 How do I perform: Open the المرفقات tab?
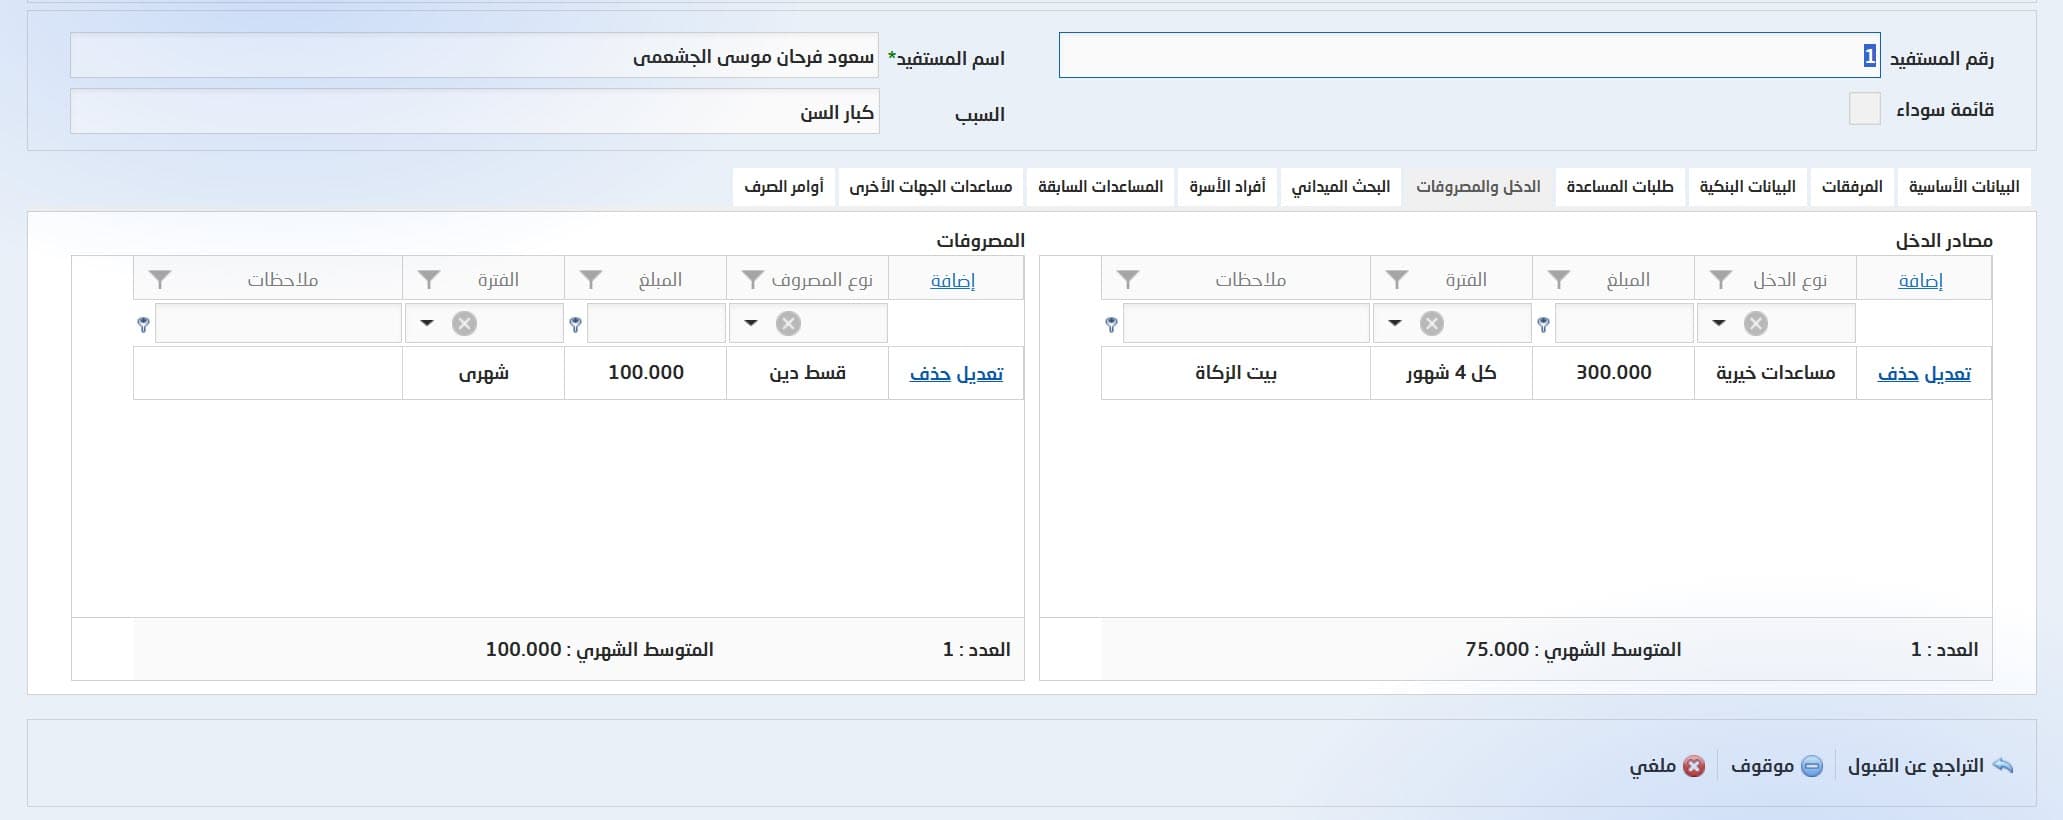click(x=1852, y=187)
